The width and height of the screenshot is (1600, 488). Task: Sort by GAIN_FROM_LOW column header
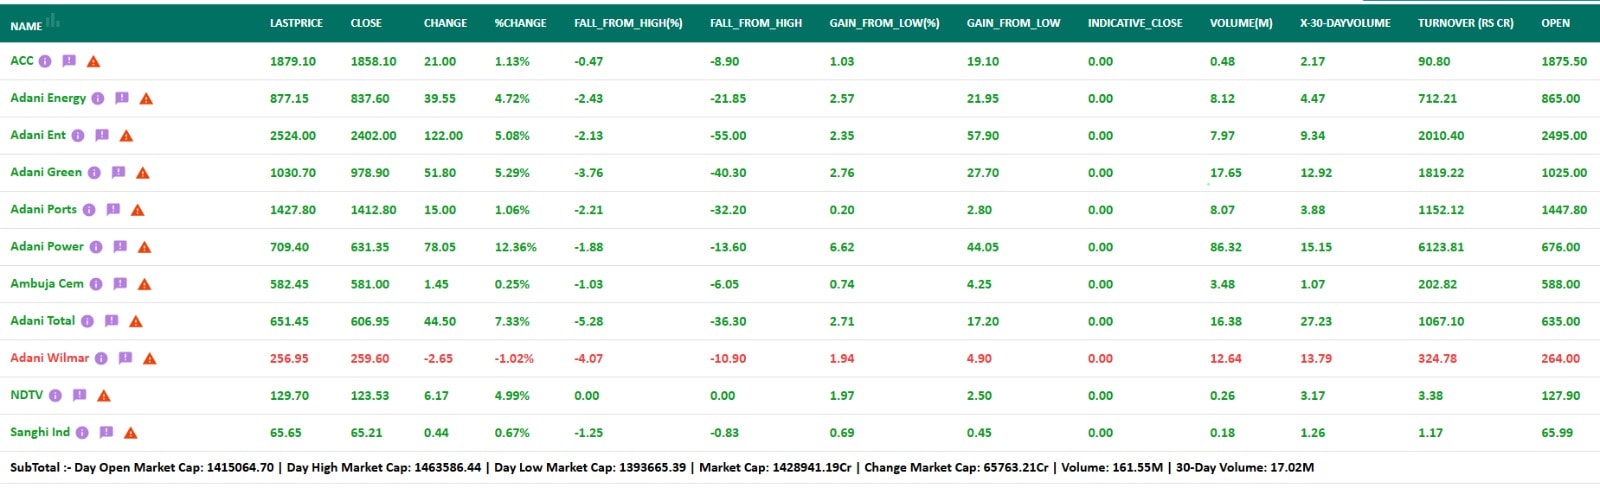tap(1013, 23)
